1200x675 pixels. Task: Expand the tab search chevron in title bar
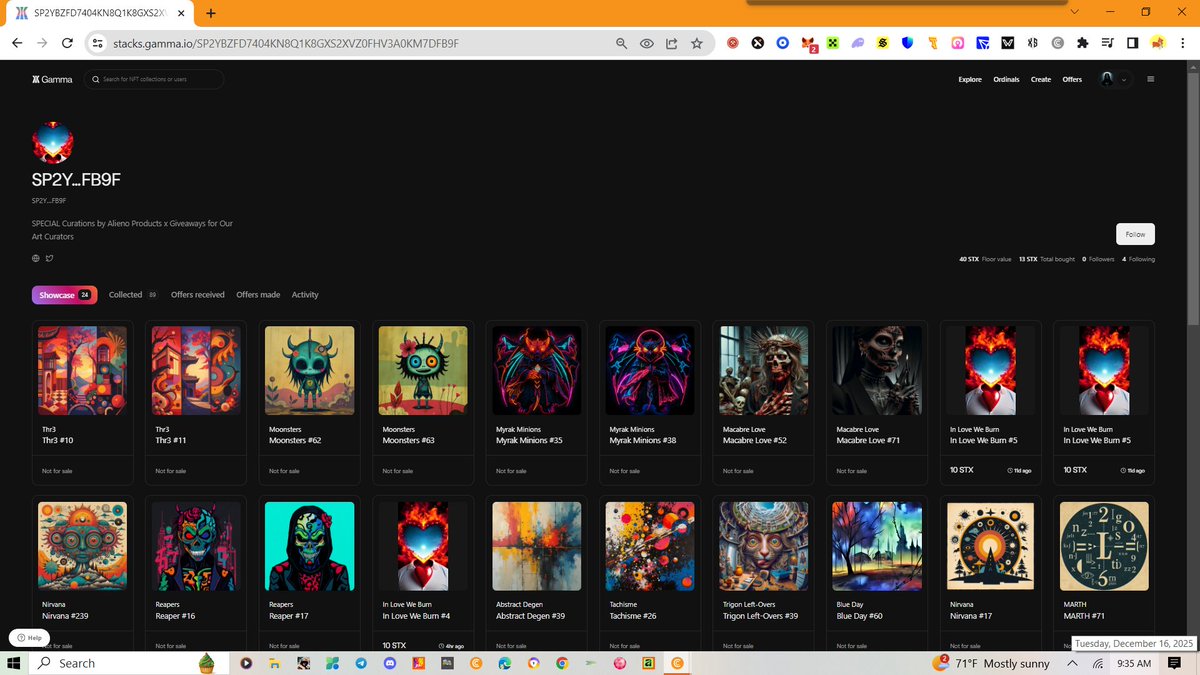(1075, 12)
